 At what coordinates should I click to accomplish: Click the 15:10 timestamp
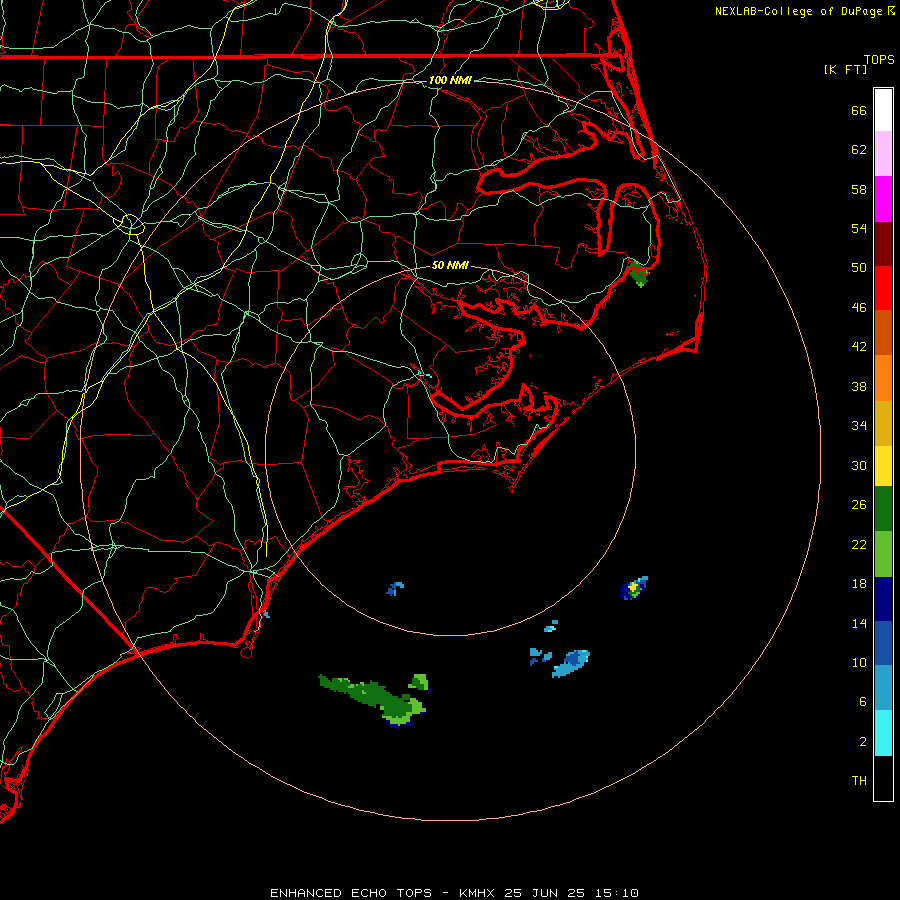click(616, 893)
